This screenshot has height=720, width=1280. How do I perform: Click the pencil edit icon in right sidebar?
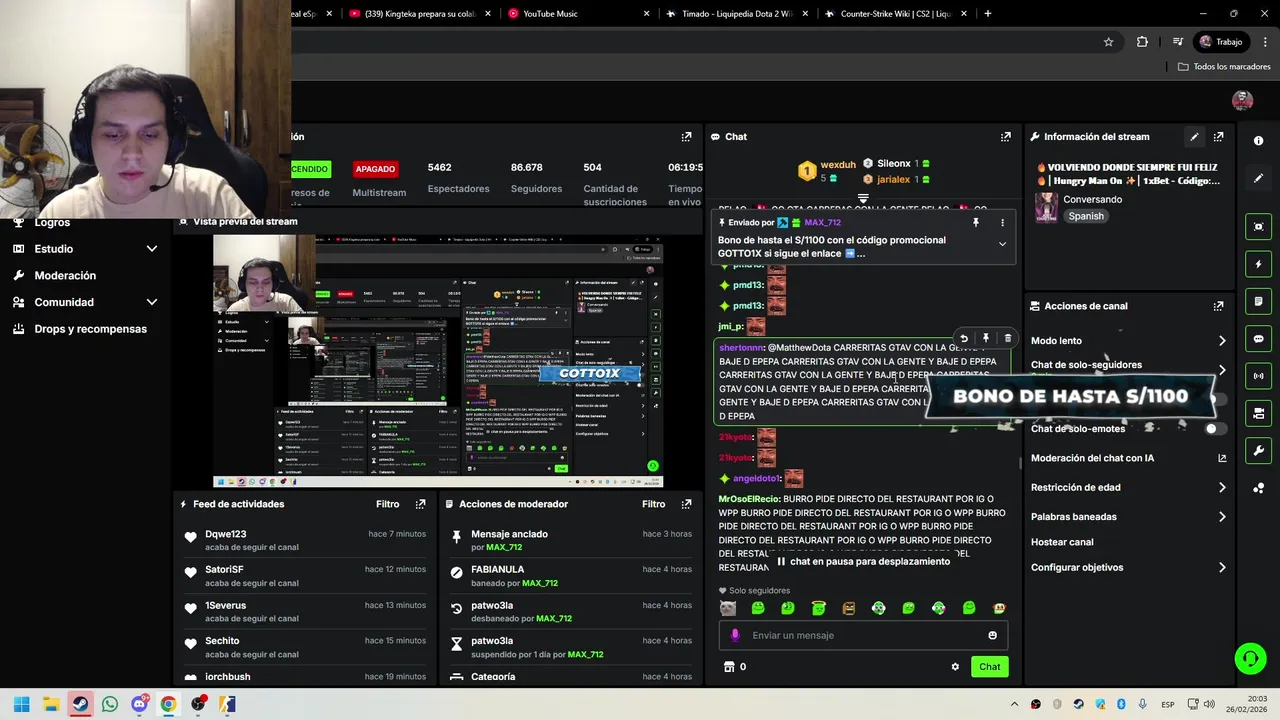point(1258,178)
